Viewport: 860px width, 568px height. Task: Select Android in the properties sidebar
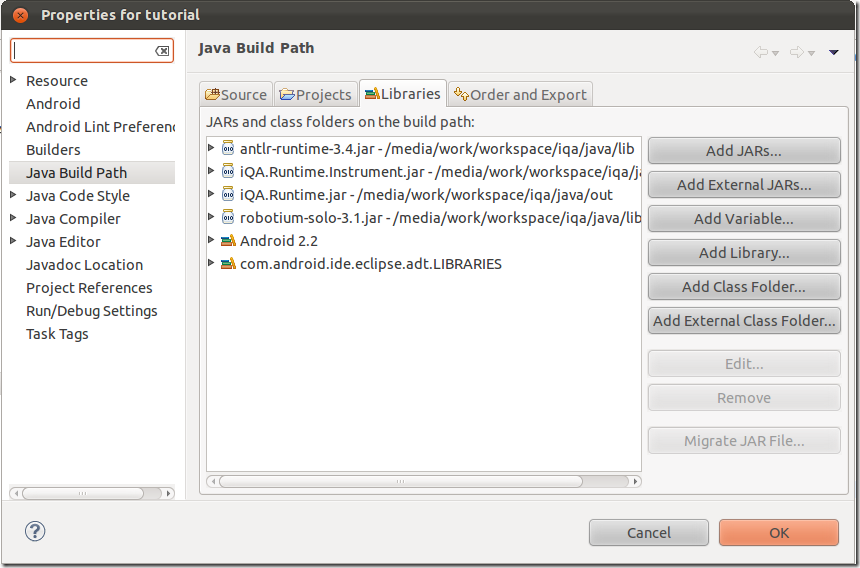tap(53, 104)
